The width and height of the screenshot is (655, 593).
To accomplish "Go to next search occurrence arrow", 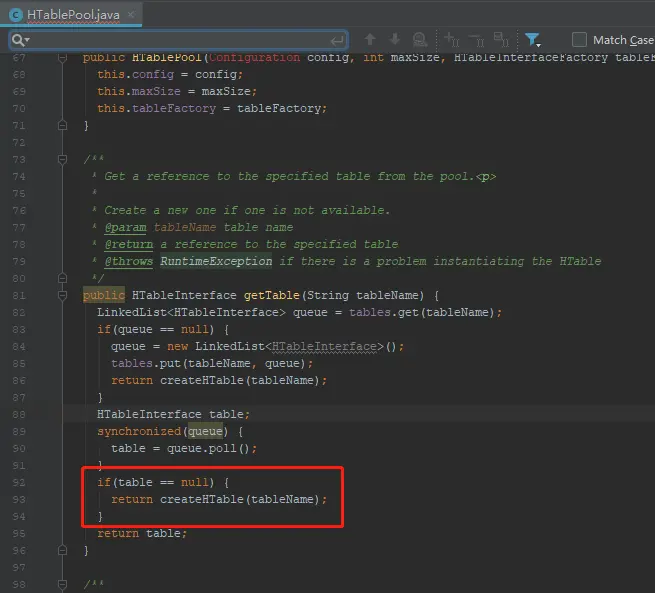I will coord(394,40).
